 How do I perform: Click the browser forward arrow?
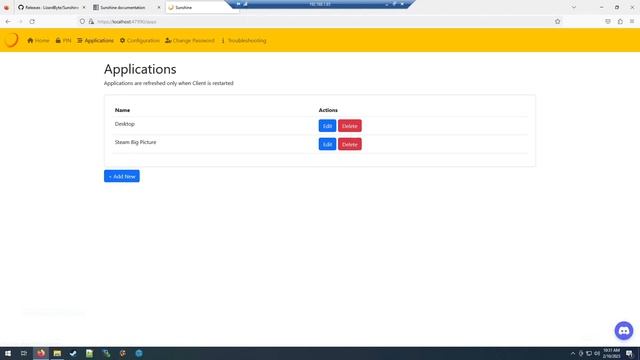coord(20,22)
